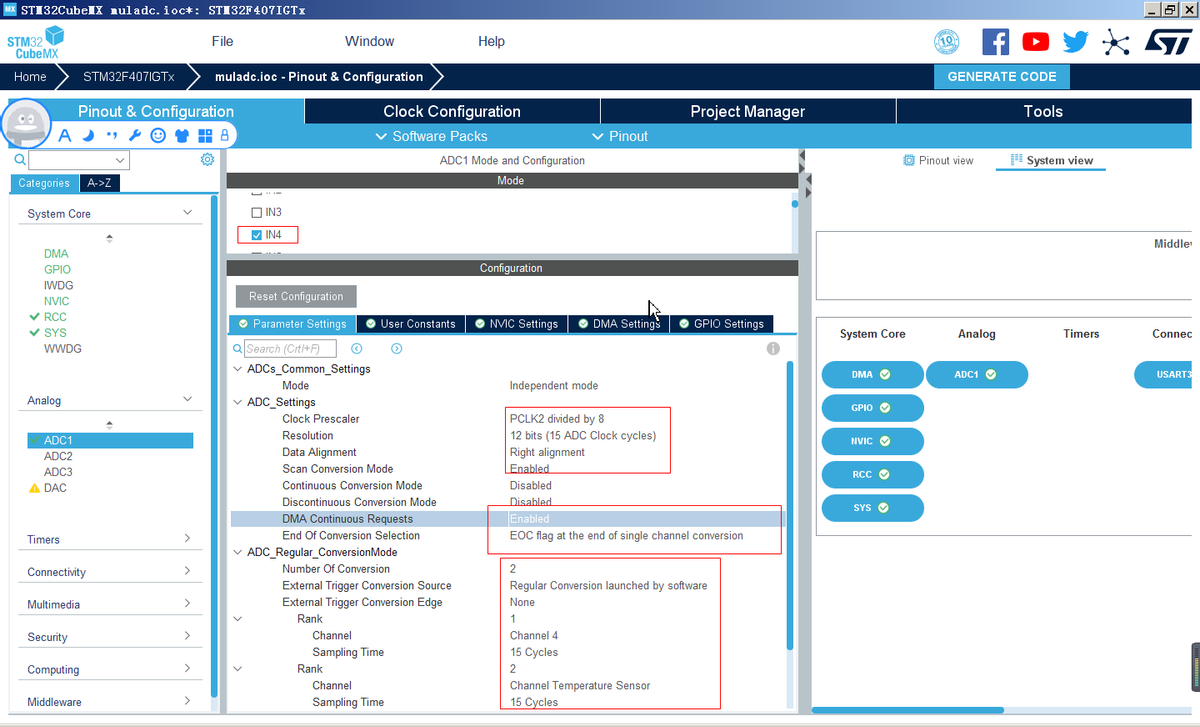1200x727 pixels.
Task: Click the info icon in parameter panel
Action: click(773, 349)
